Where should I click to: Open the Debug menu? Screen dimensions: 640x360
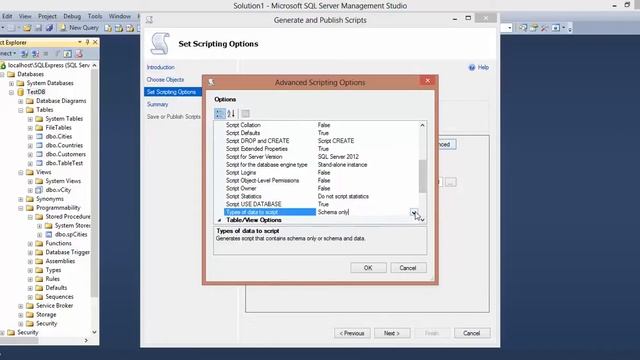pos(72,16)
